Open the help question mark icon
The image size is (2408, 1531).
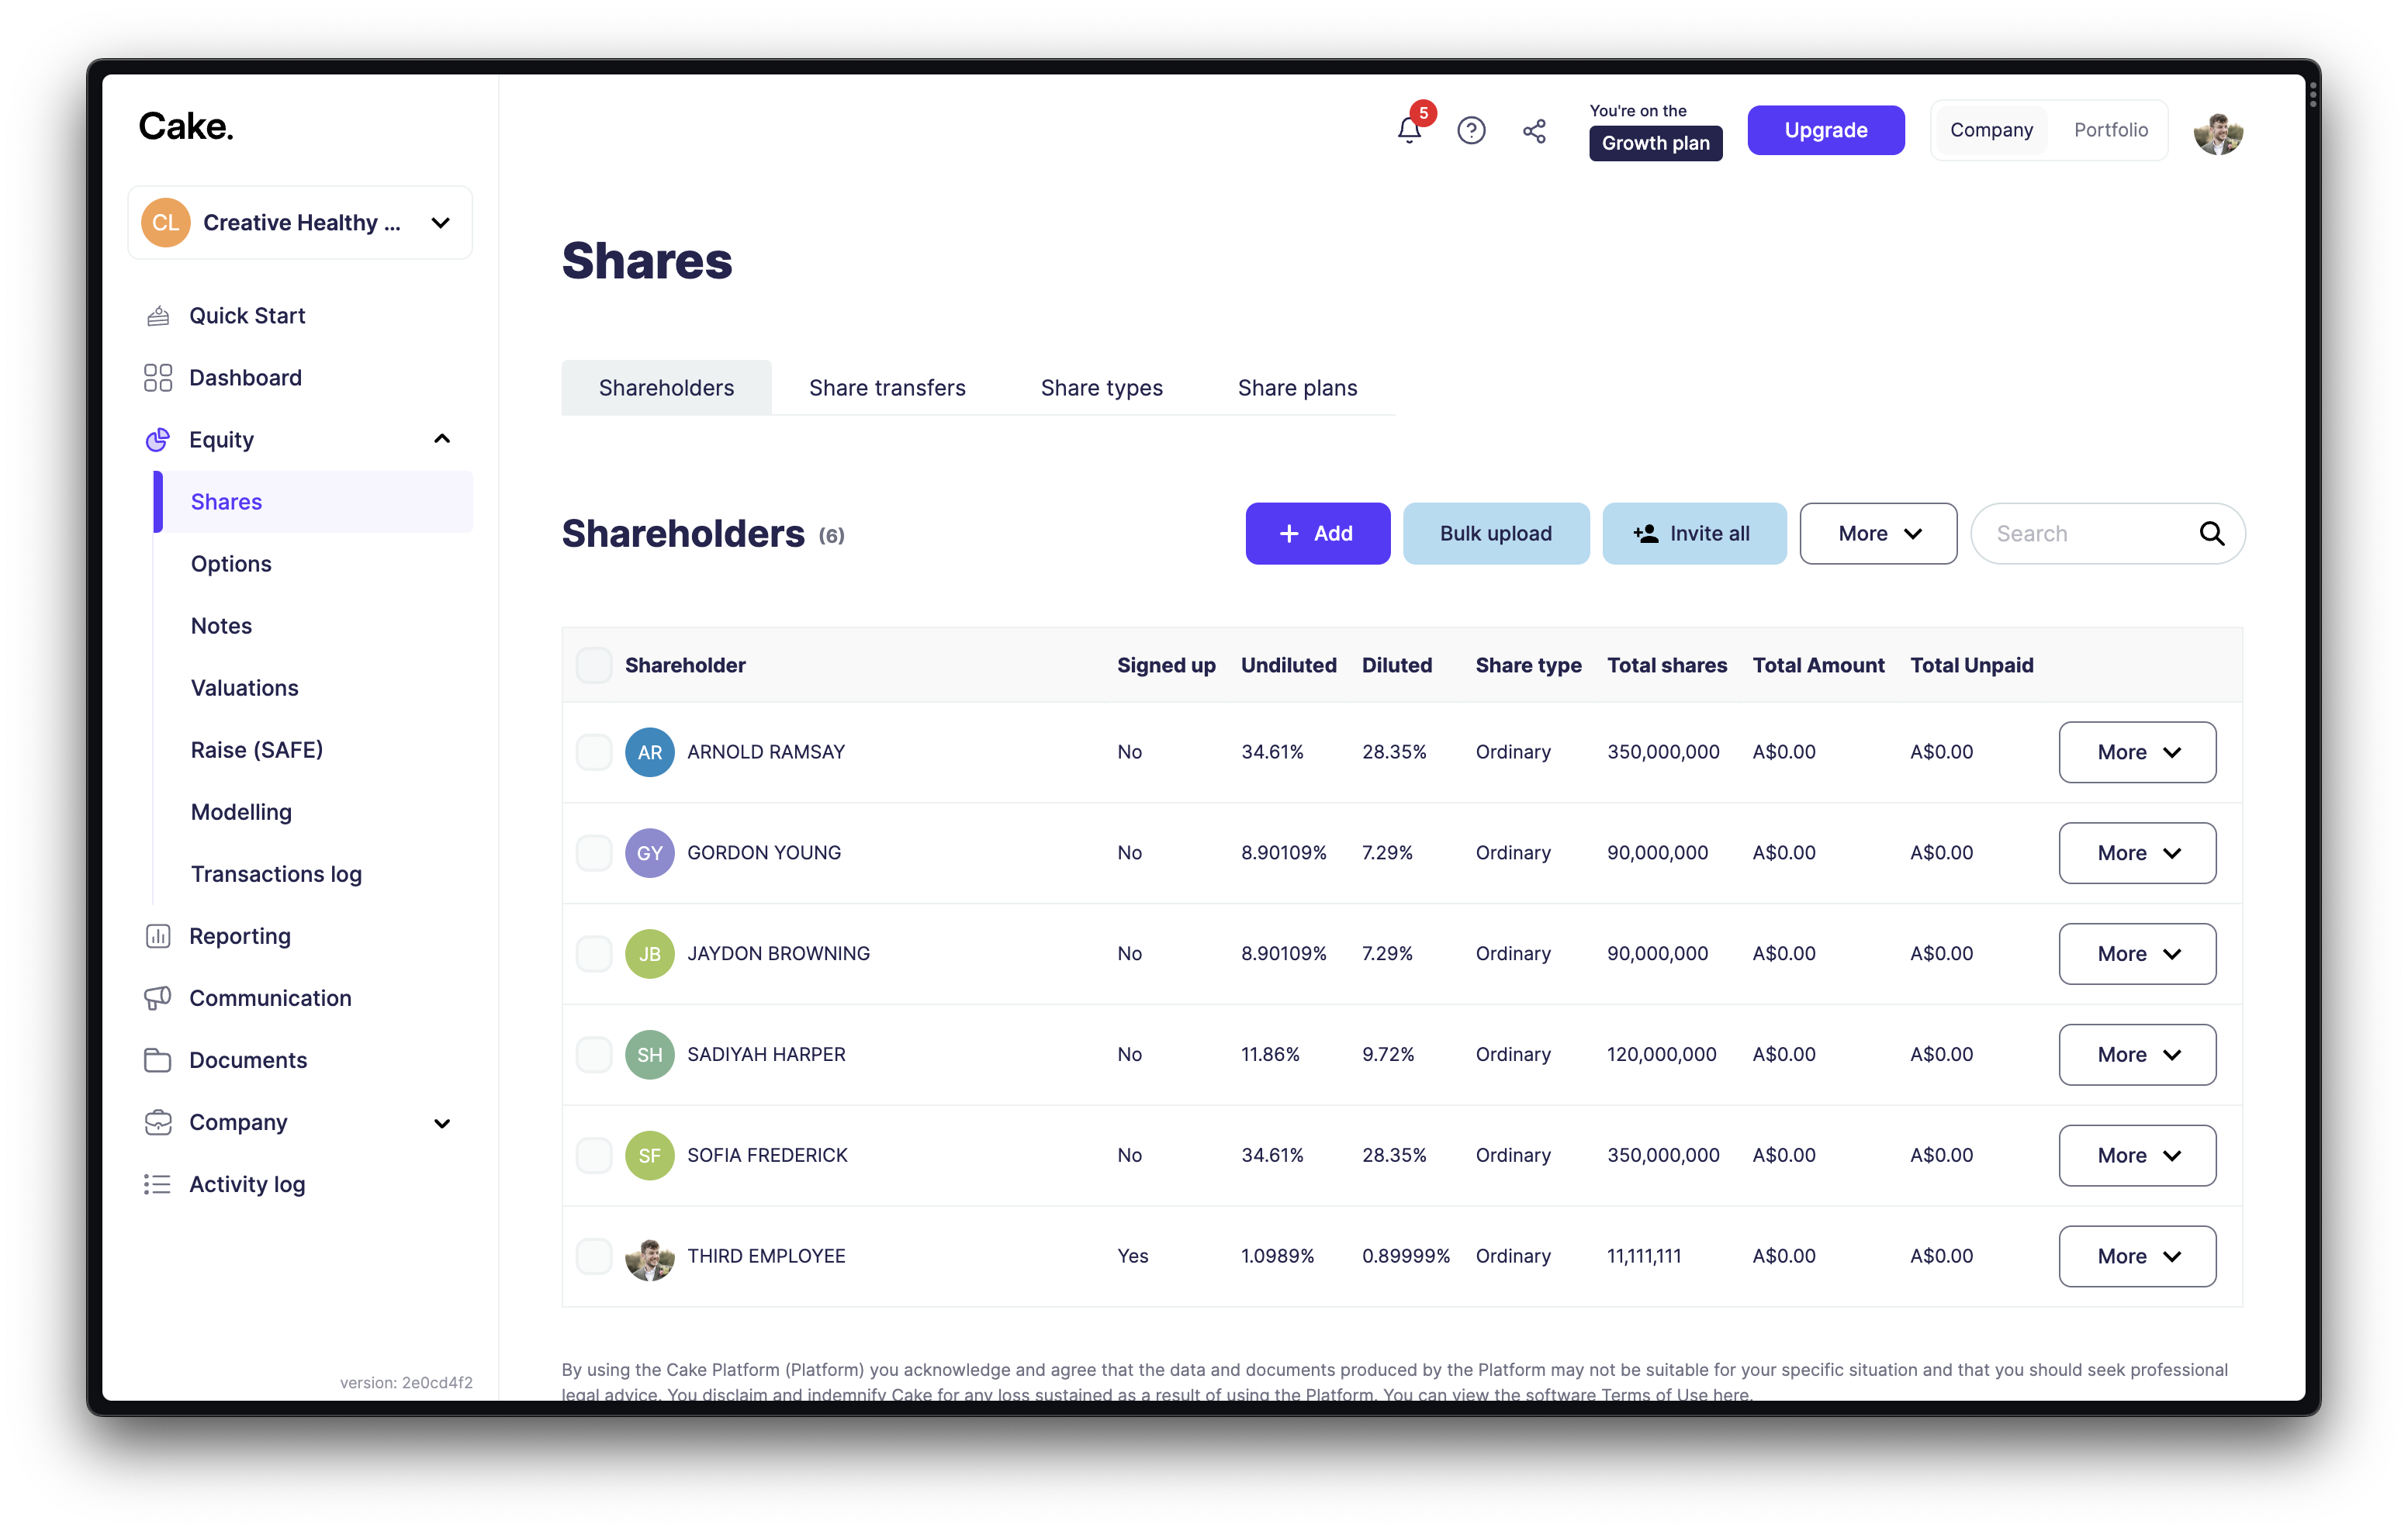point(1472,130)
